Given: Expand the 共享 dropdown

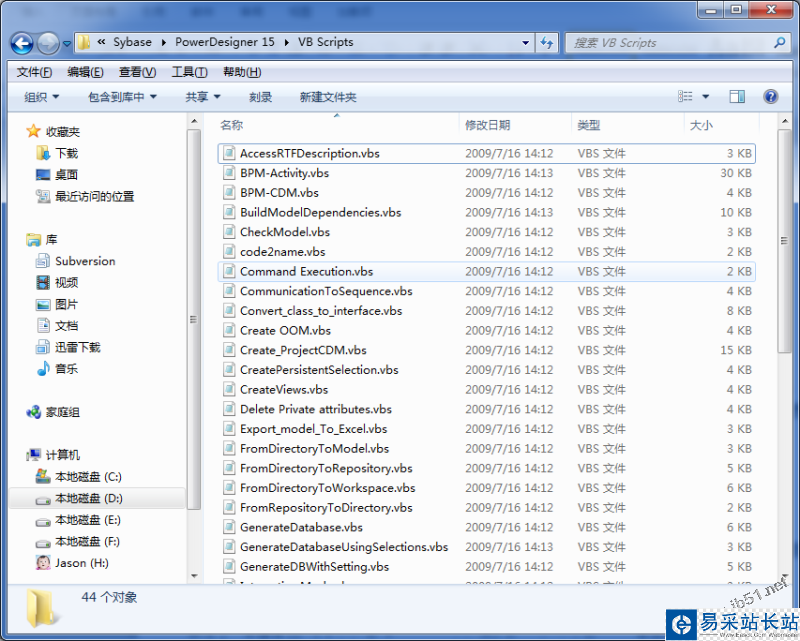Looking at the screenshot, I should click(203, 97).
